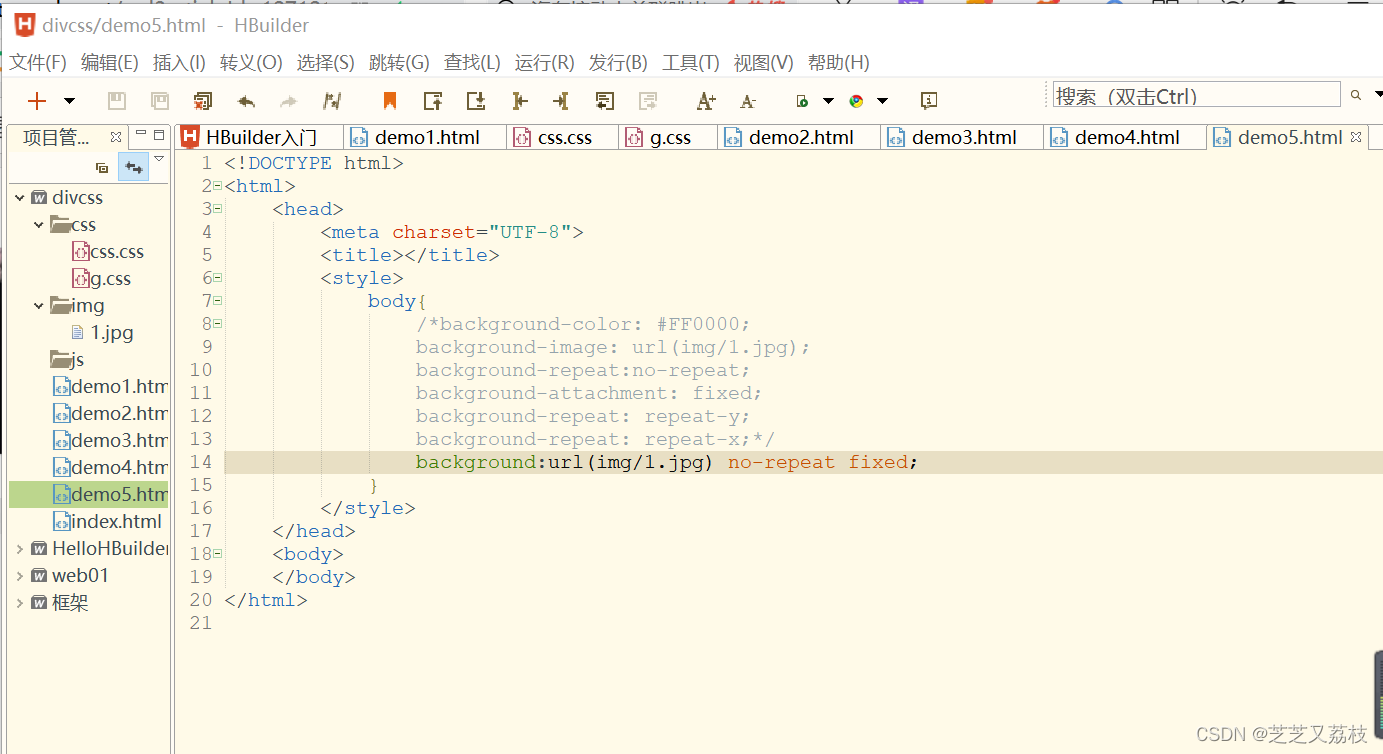Collapse the img folder
This screenshot has height=754, width=1383.
tap(39, 306)
